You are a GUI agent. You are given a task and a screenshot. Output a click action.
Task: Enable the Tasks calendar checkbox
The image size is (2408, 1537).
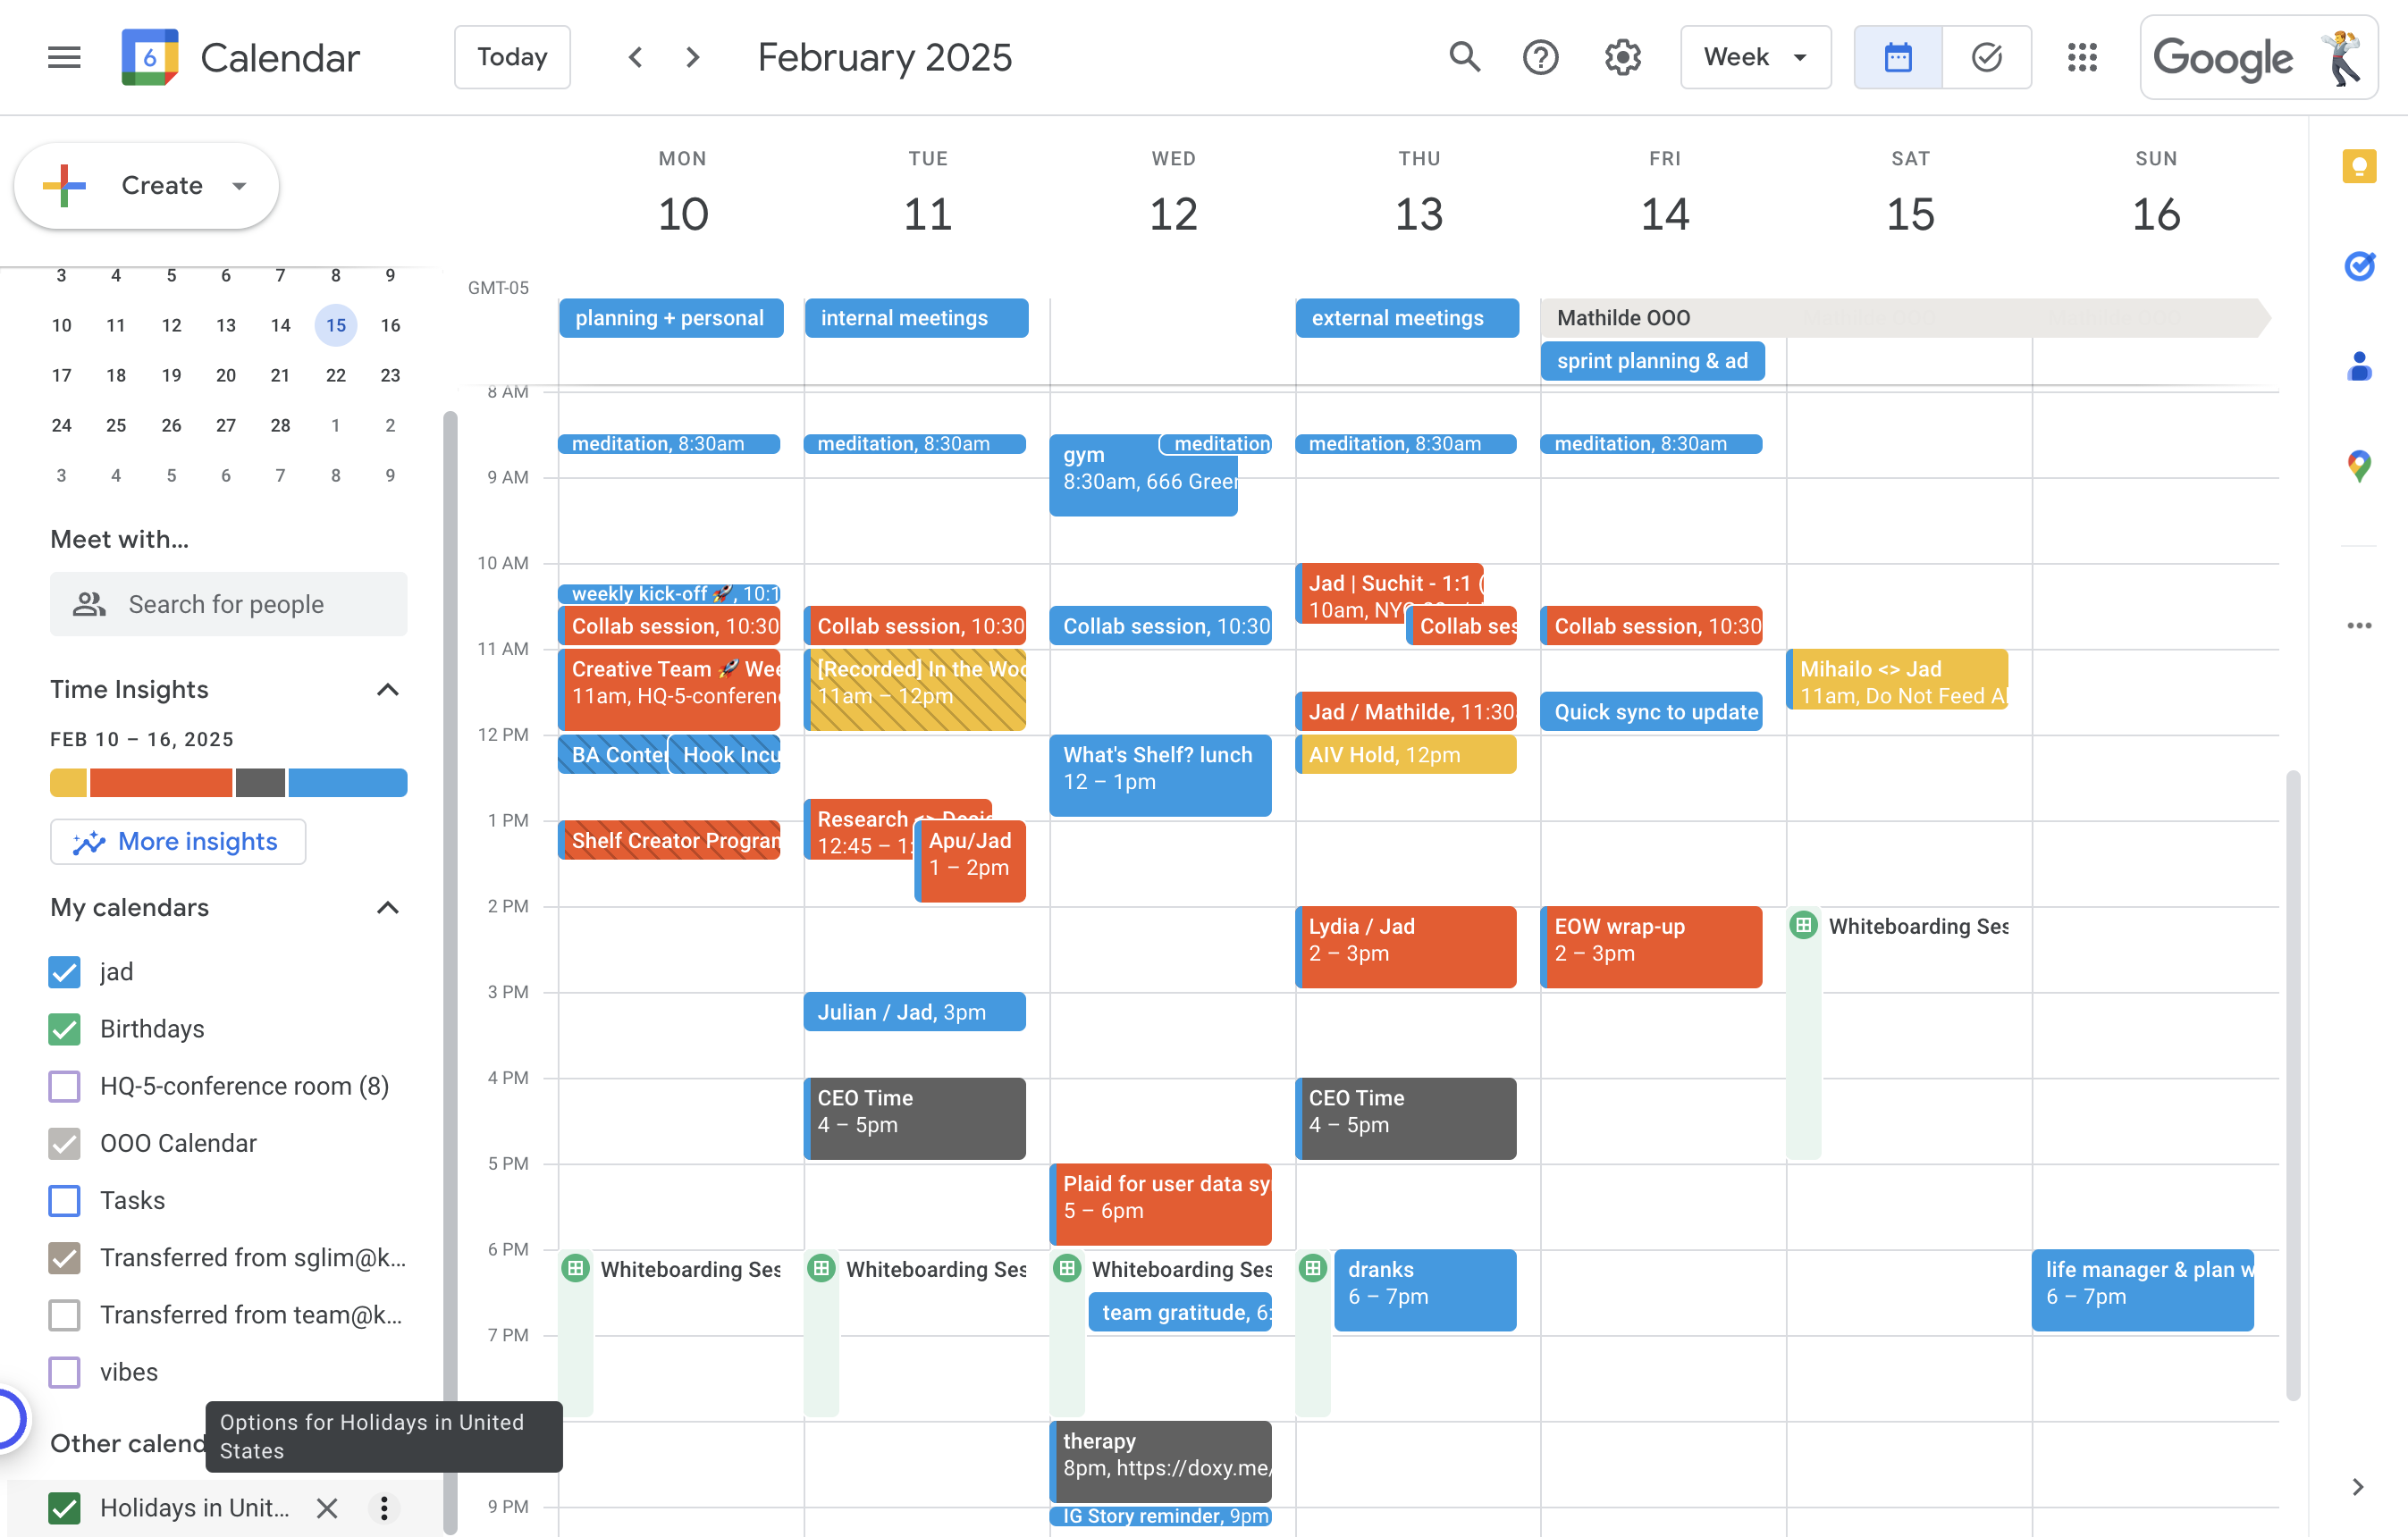64,1200
